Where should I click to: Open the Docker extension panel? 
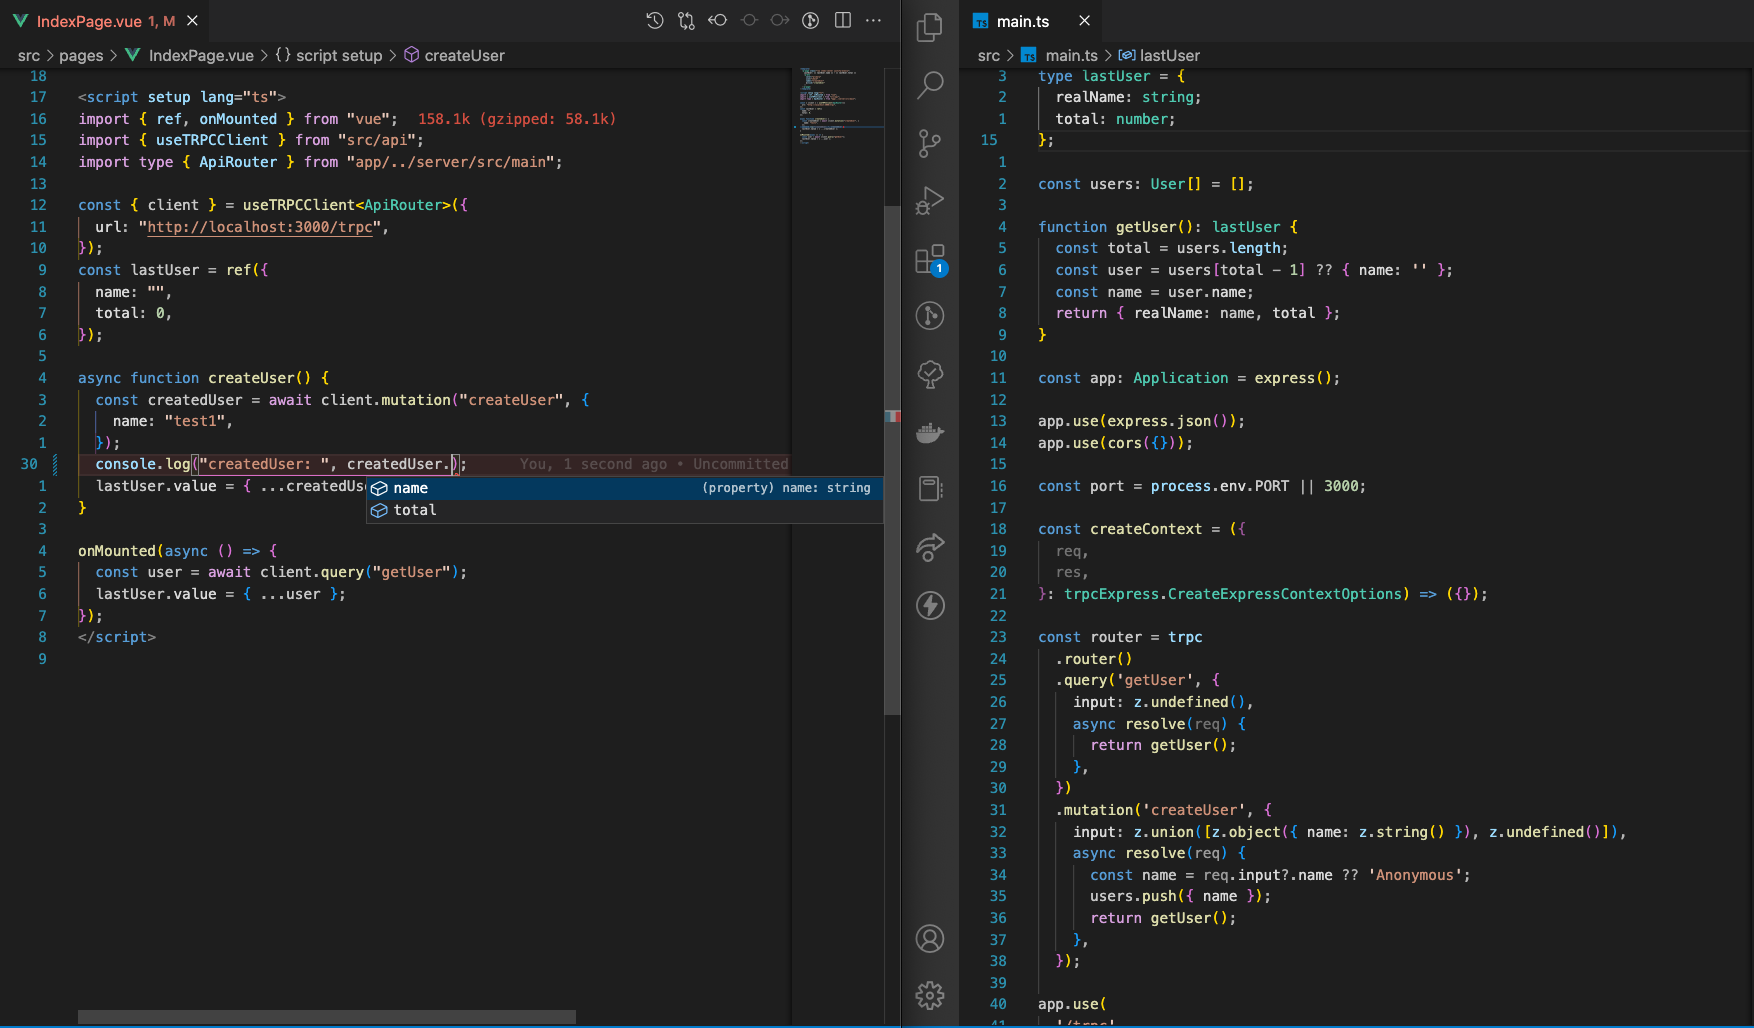(930, 432)
